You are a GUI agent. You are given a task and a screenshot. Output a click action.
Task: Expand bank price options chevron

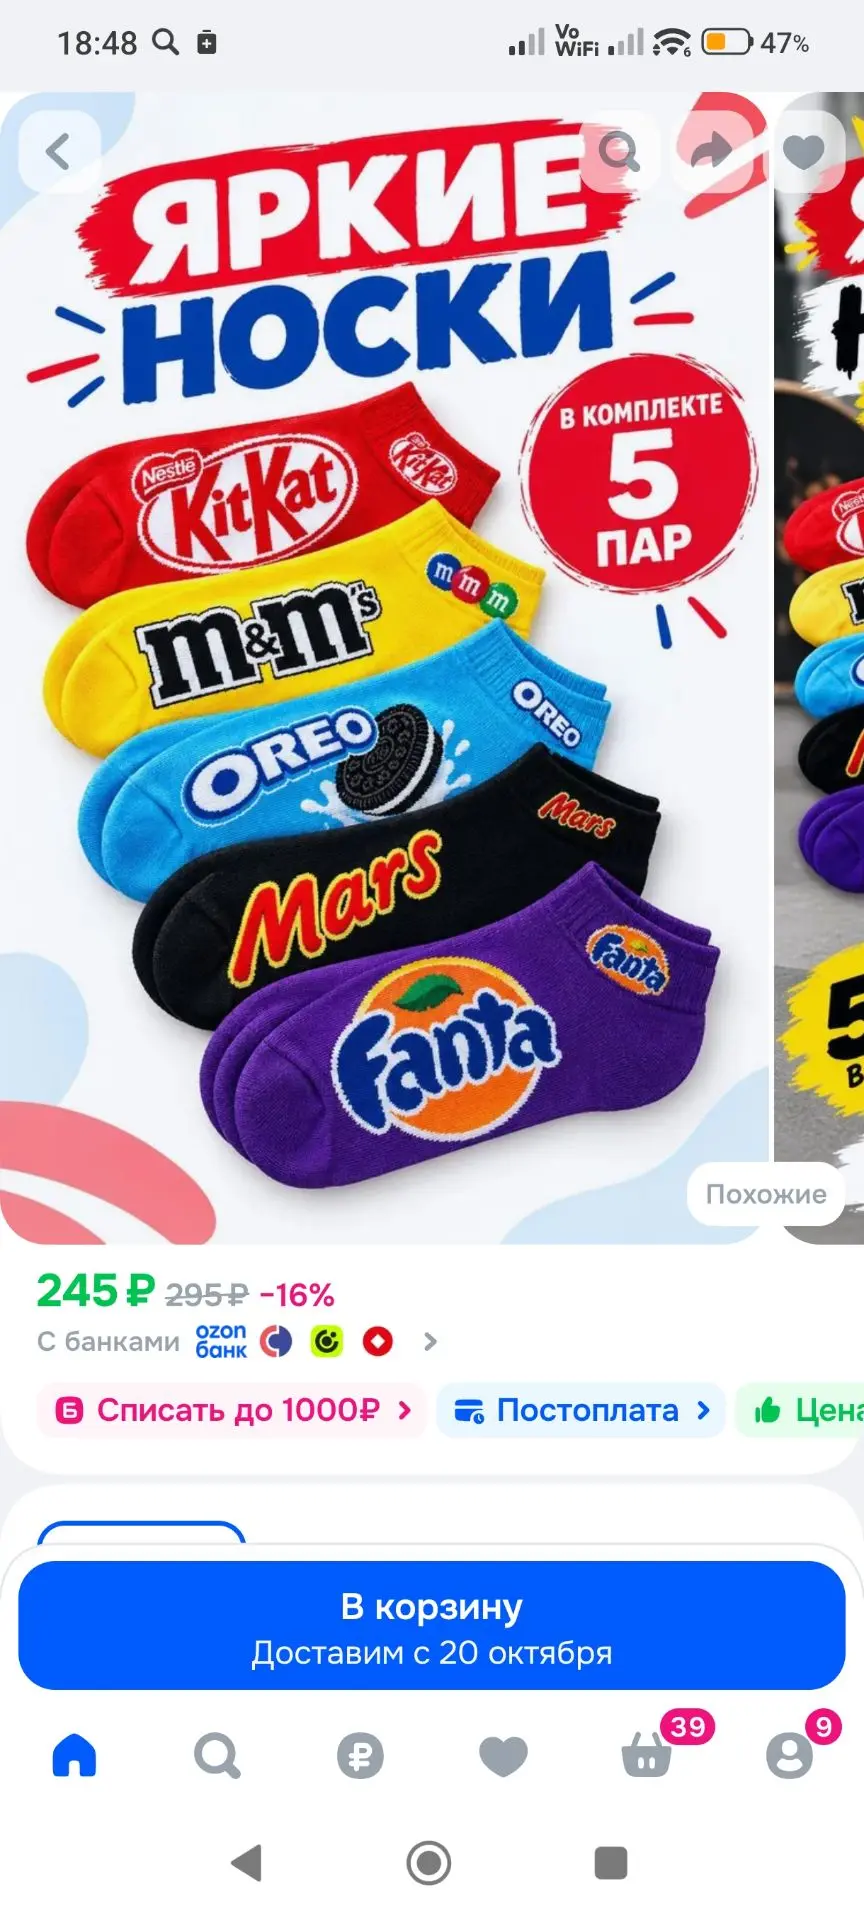coord(430,1341)
